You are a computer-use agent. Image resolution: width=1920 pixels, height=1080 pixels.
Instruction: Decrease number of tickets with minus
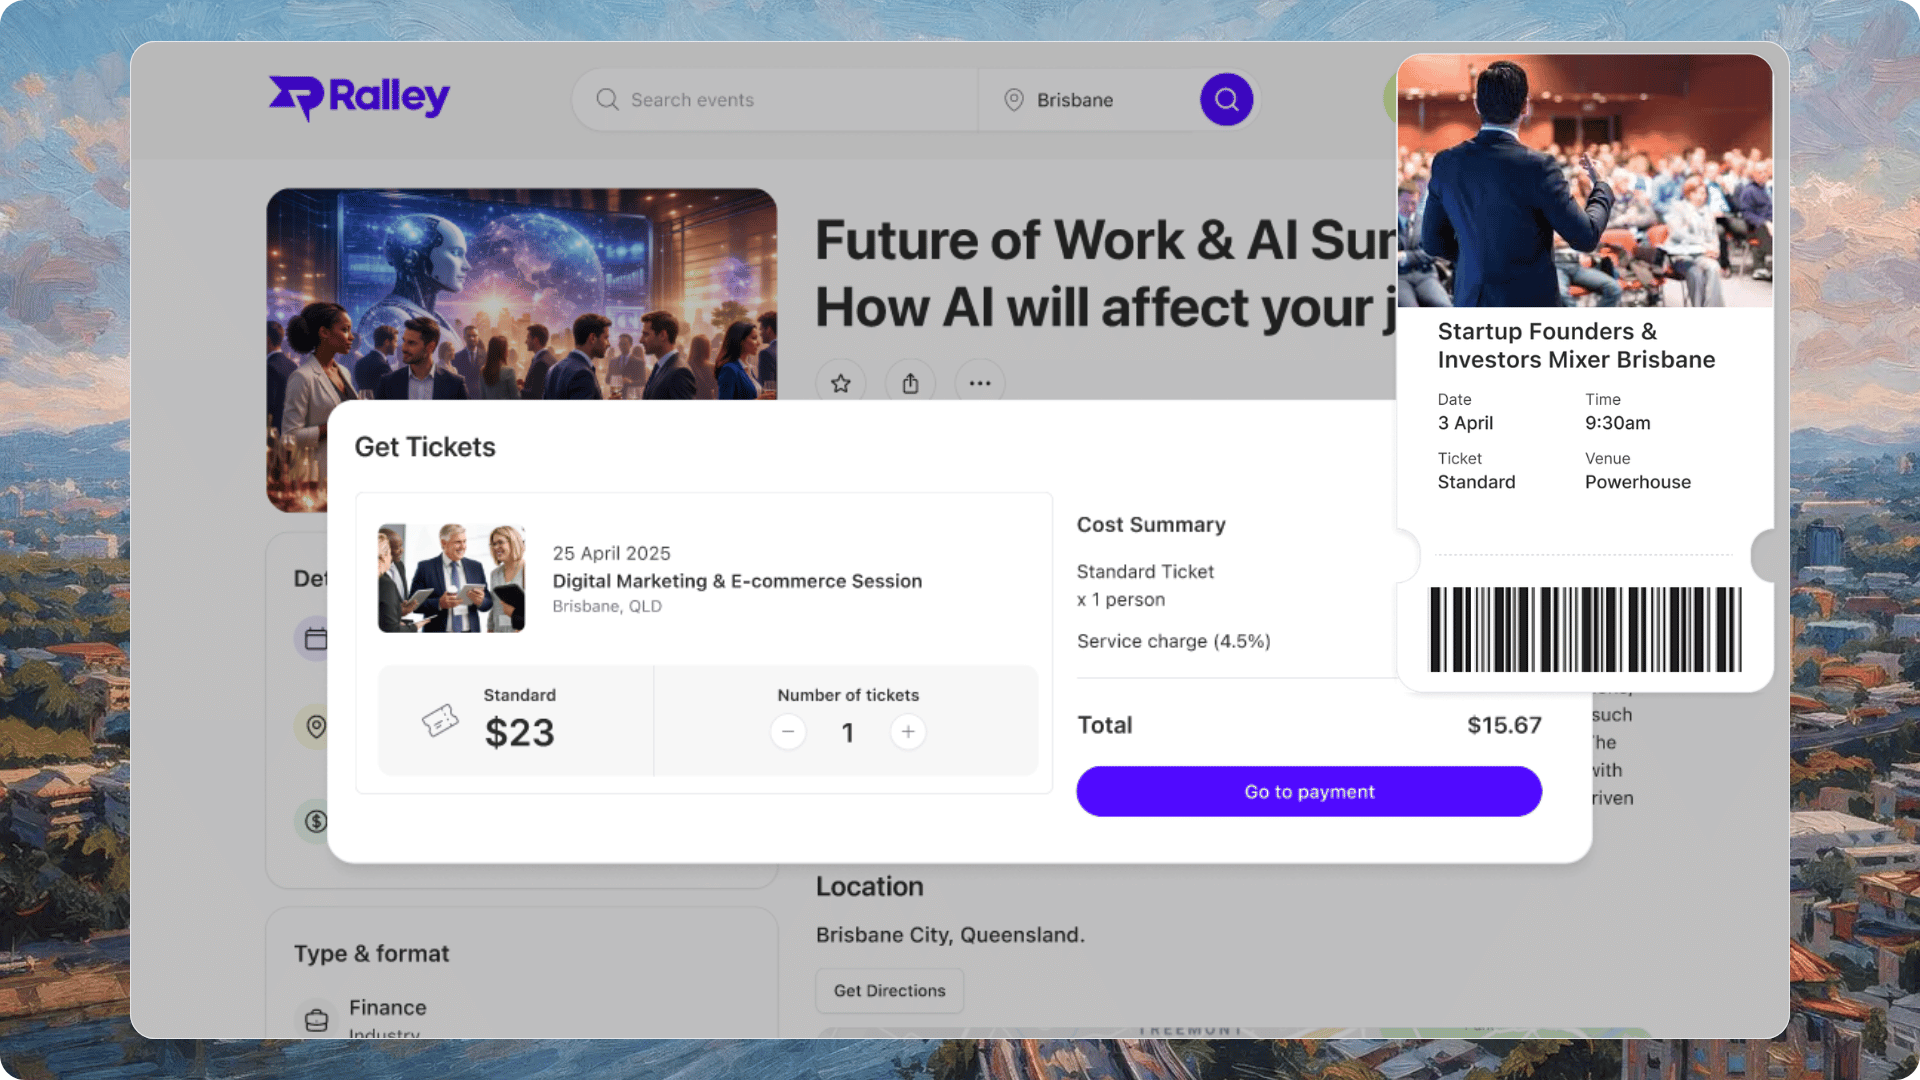pyautogui.click(x=788, y=732)
